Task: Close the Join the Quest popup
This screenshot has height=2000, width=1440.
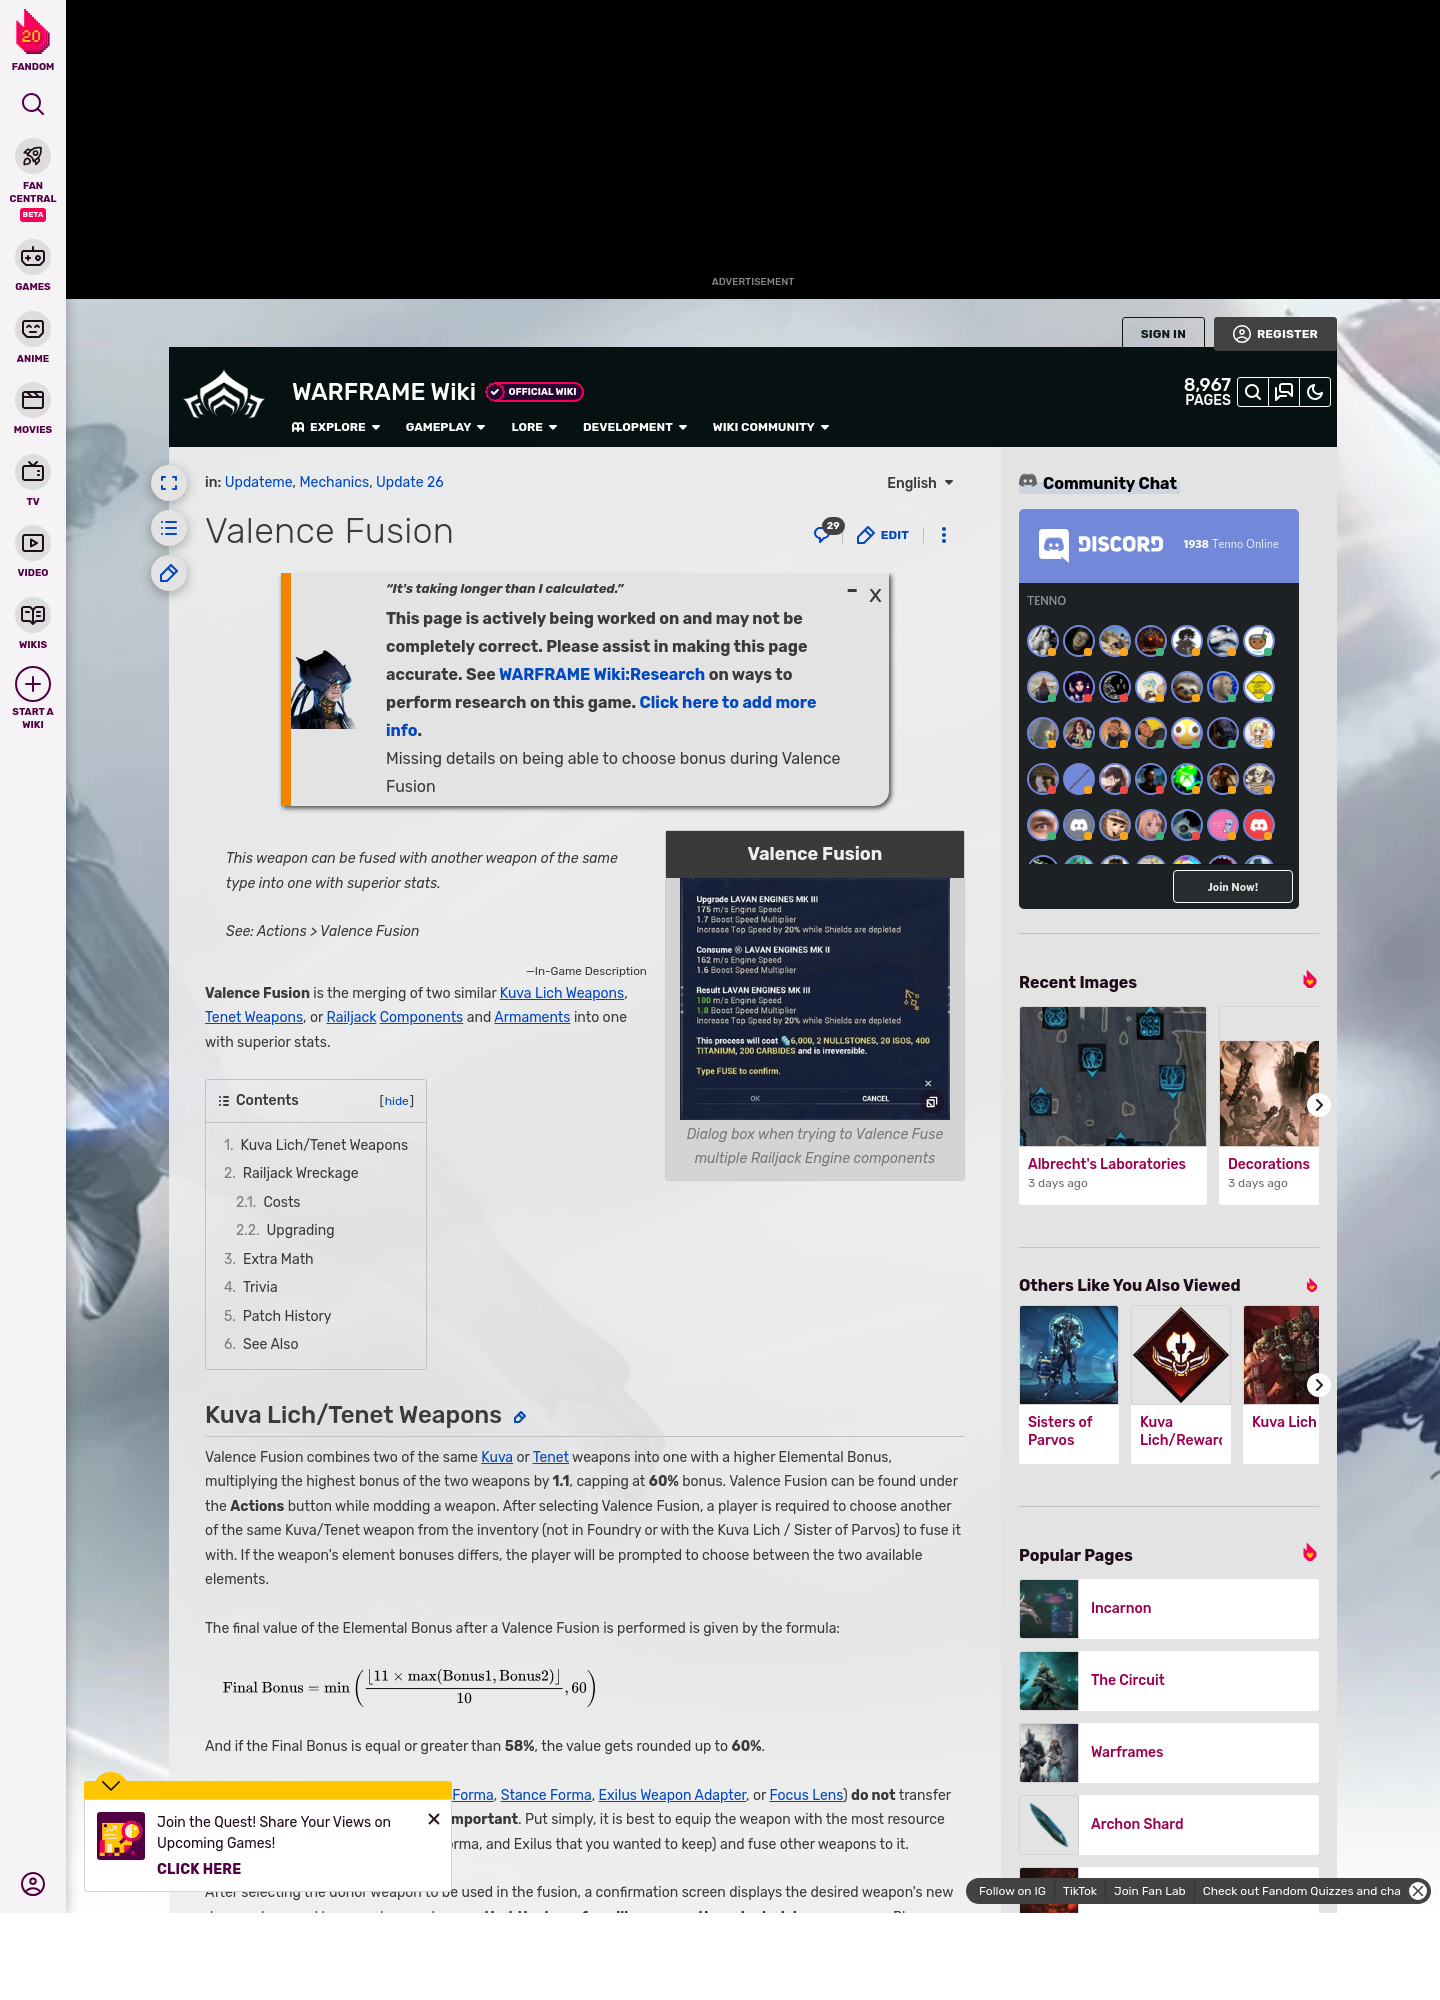Action: 434,1819
